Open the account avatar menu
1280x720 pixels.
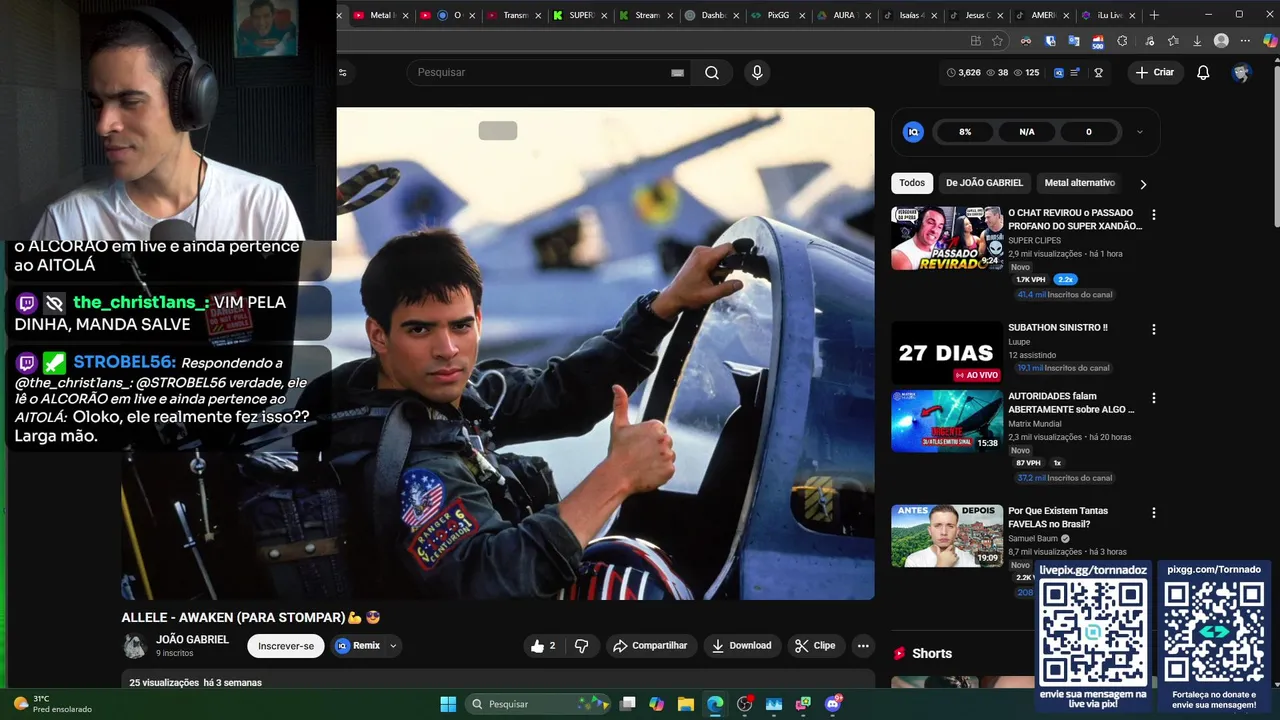1241,72
